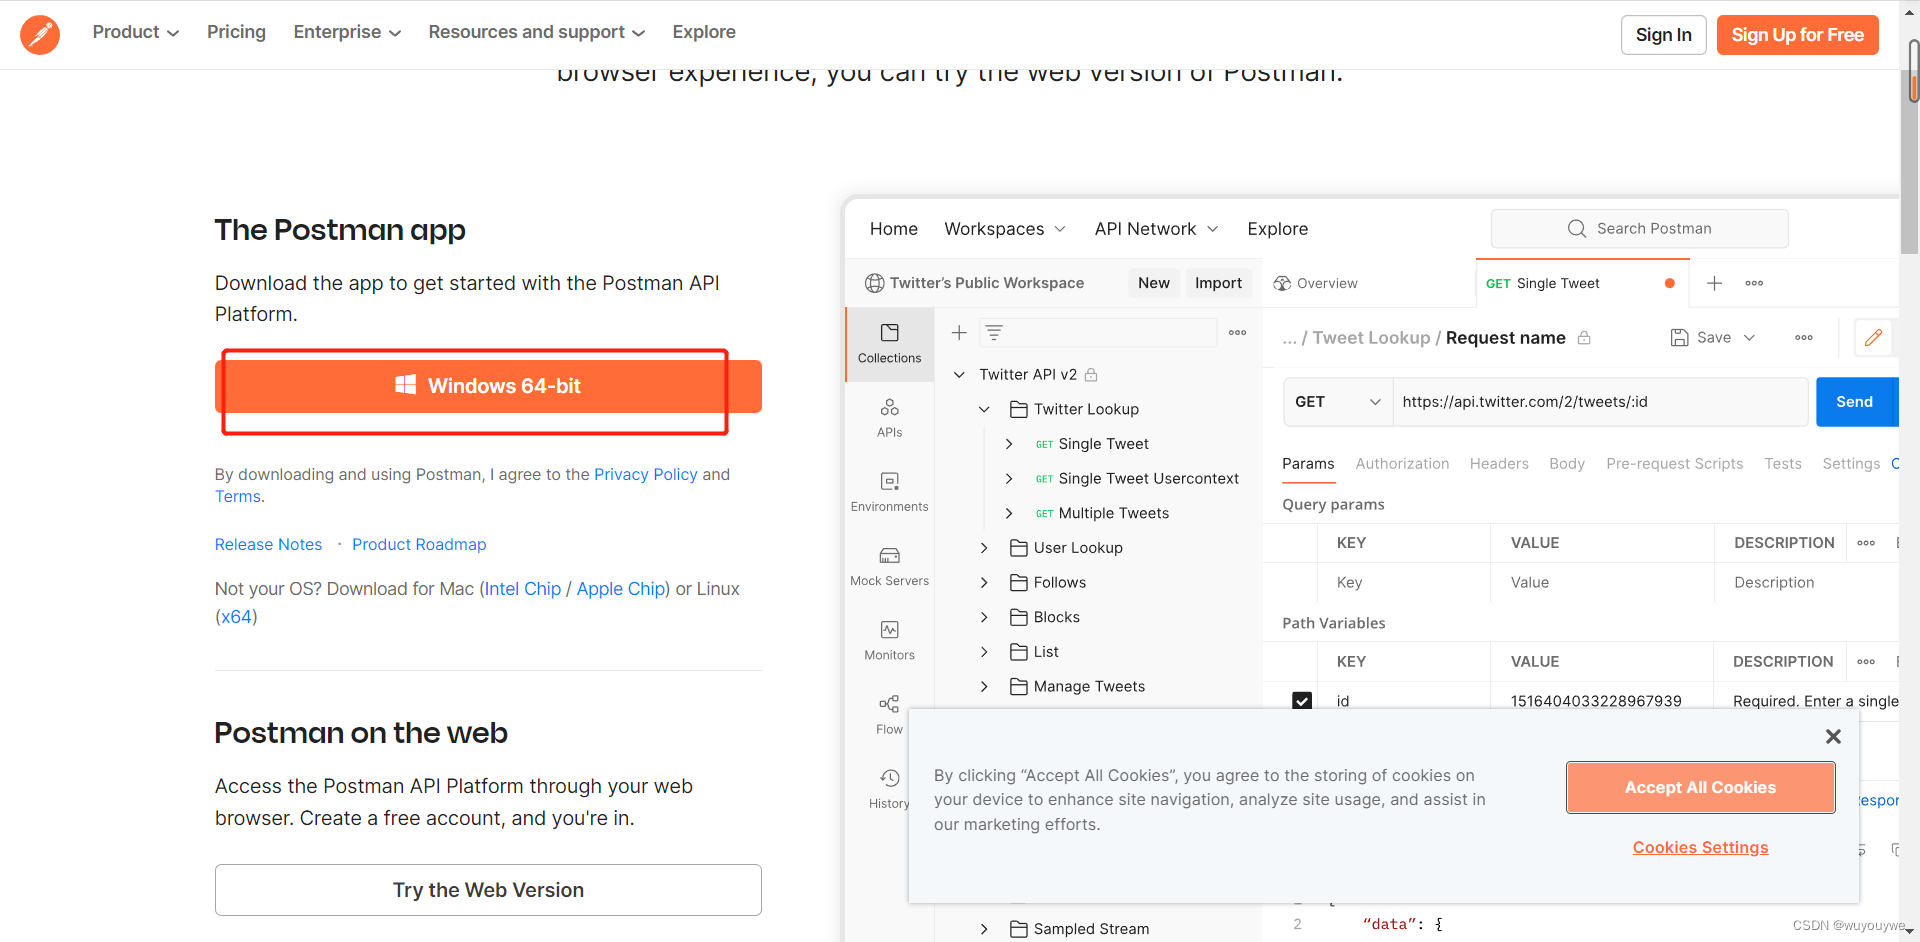This screenshot has height=942, width=1920.
Task: Open the APIs sidebar panel
Action: click(x=889, y=418)
